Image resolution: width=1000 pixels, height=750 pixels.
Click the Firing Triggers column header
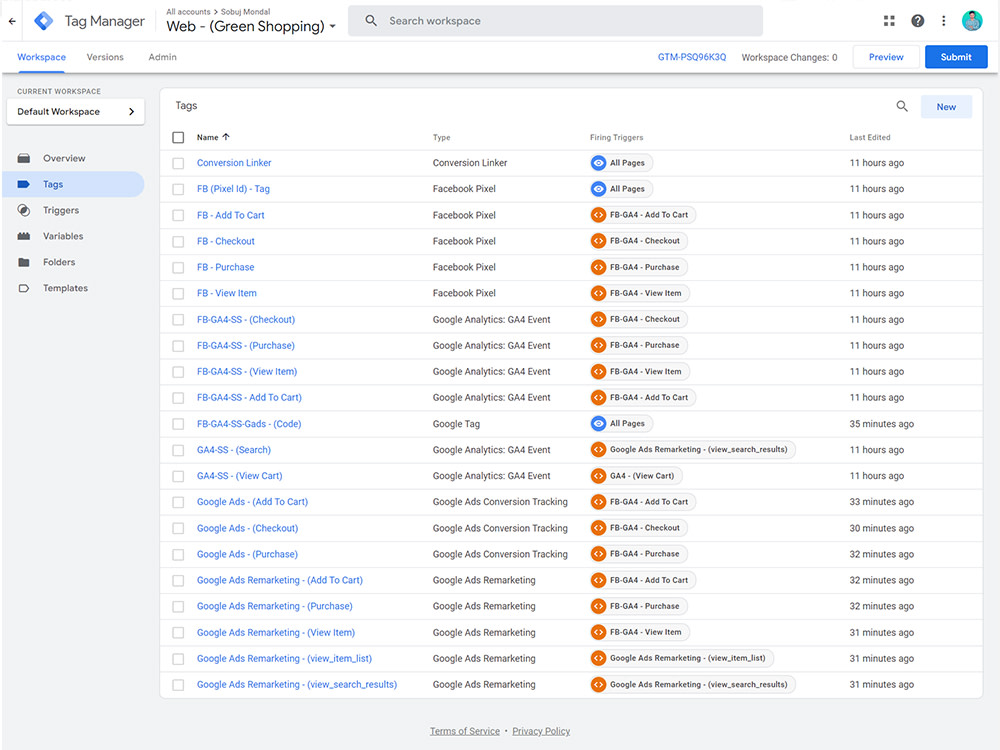click(x=617, y=137)
